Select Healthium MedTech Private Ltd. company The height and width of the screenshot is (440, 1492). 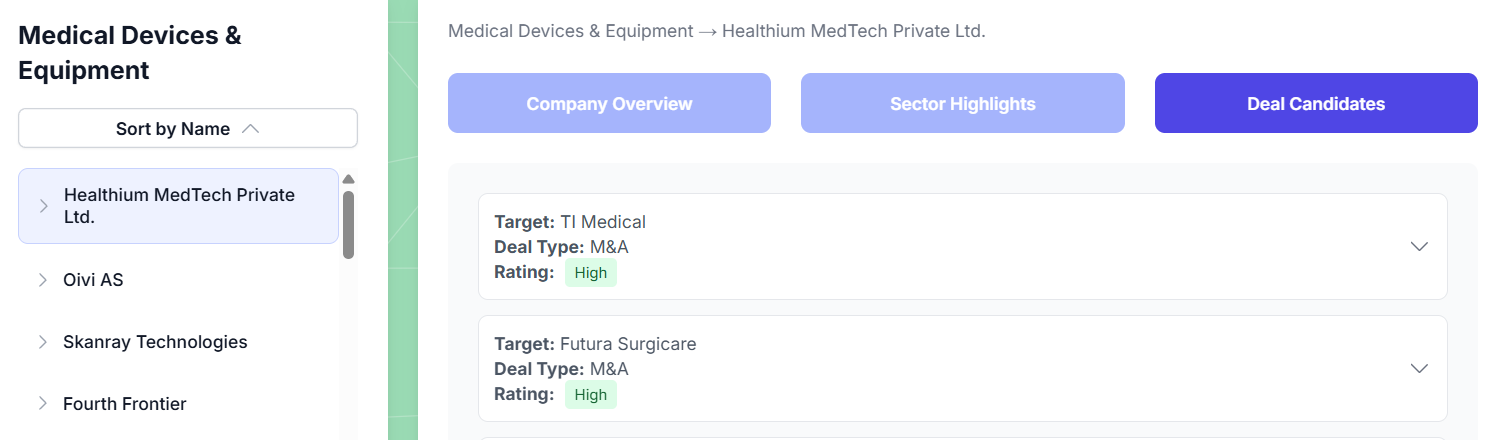pos(180,205)
